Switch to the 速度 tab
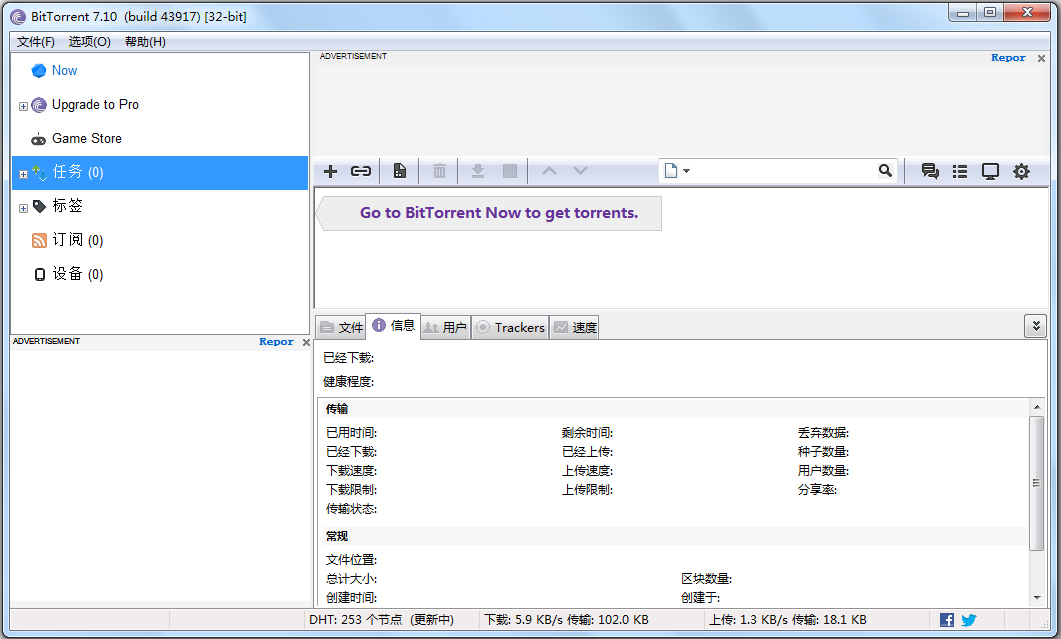Viewport: 1061px width, 639px height. 574,328
